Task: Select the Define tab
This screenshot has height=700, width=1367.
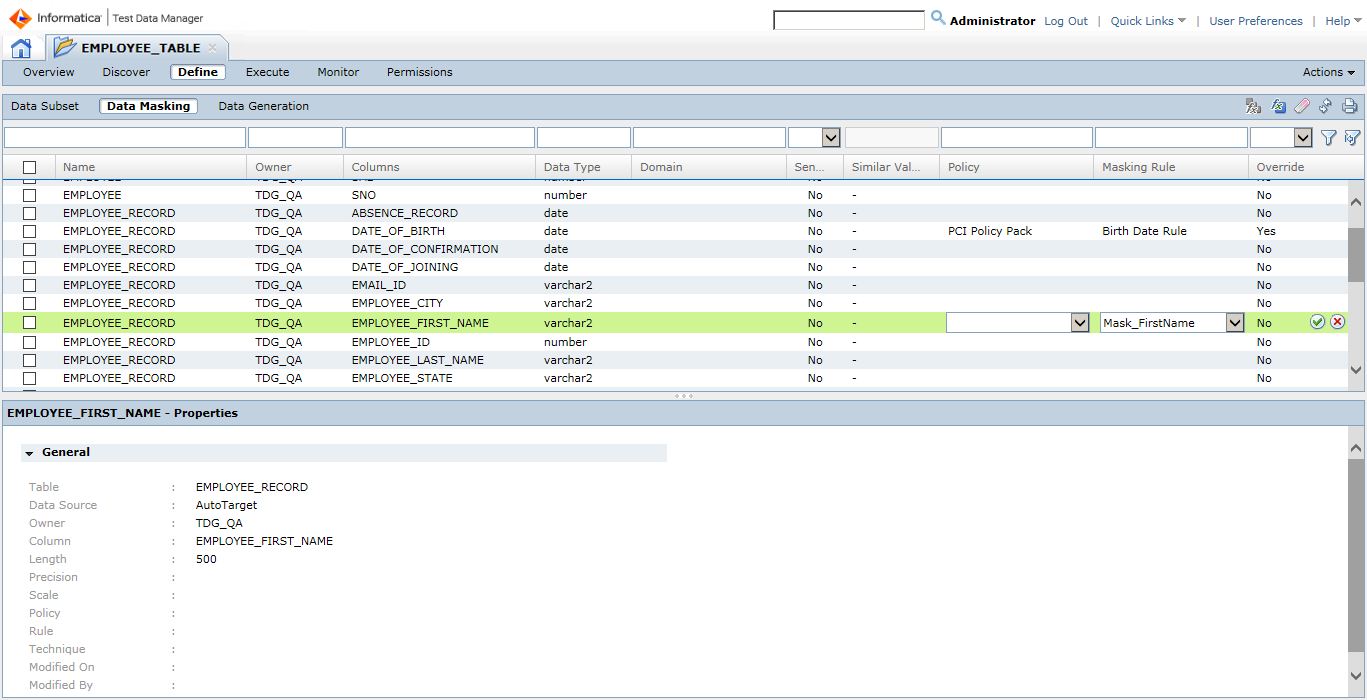Action: pyautogui.click(x=198, y=72)
